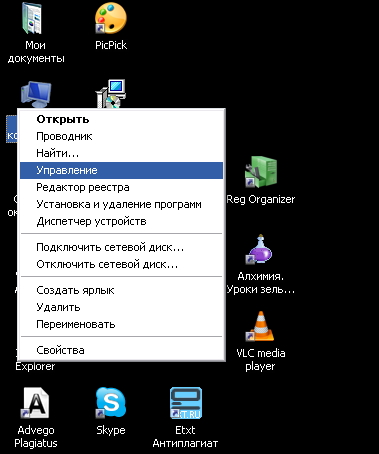Choose Подключить сетевой диск...
This screenshot has width=379, height=454.
click(x=121, y=247)
